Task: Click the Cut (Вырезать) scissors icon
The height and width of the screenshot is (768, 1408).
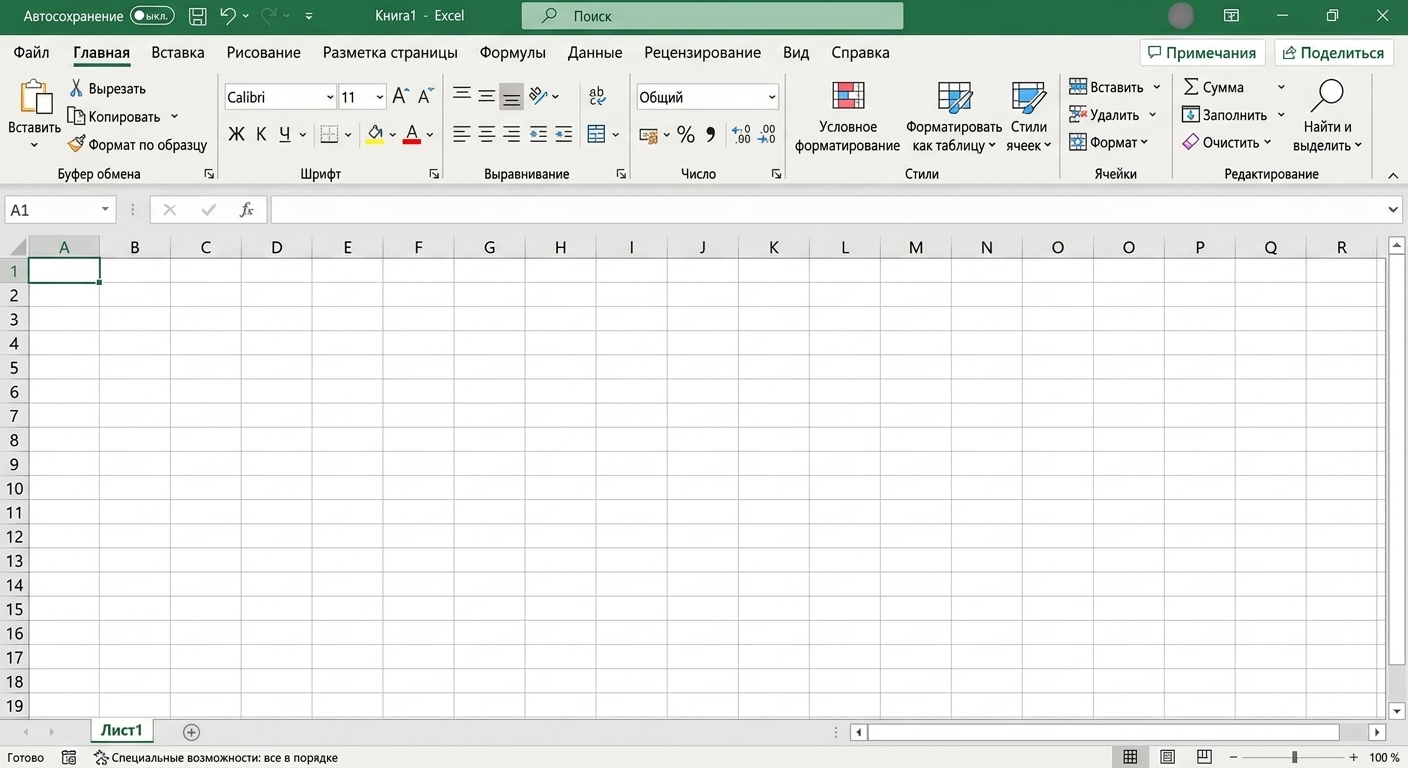Action: click(76, 89)
